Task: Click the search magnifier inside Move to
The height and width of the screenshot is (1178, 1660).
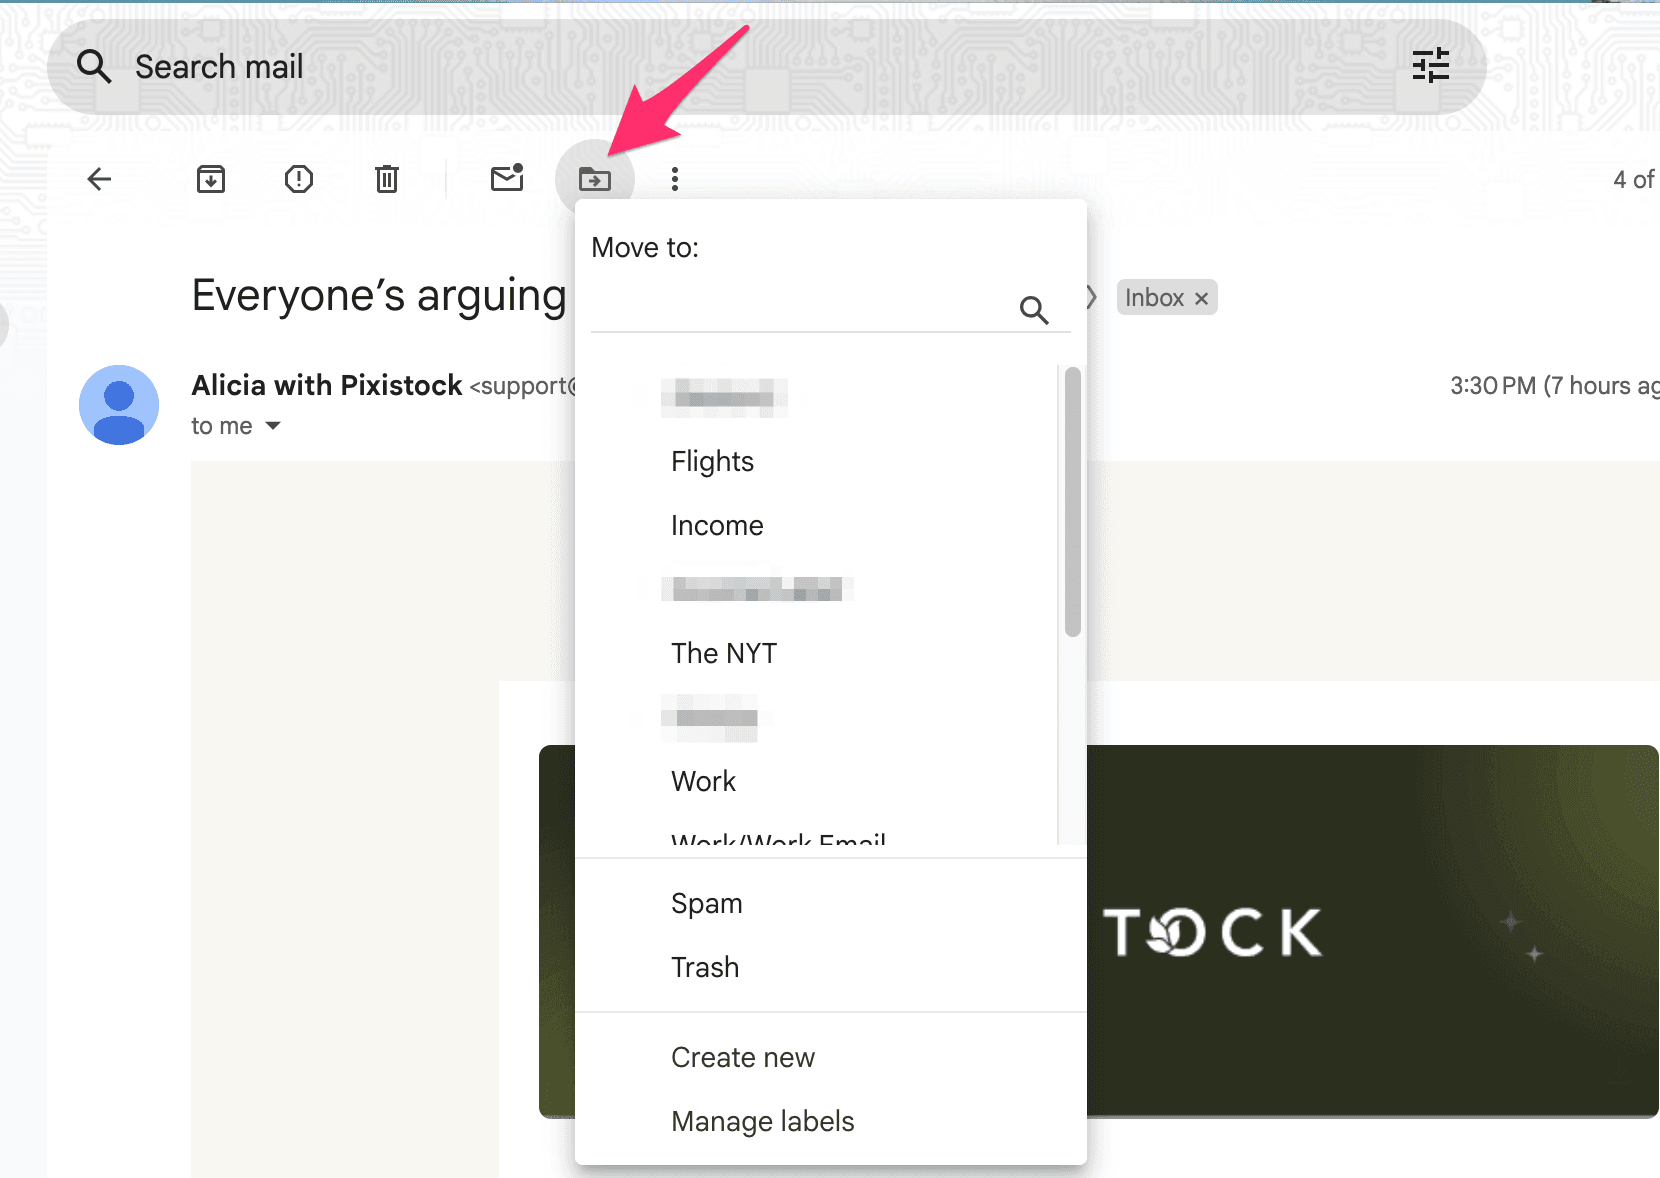Action: pyautogui.click(x=1035, y=310)
